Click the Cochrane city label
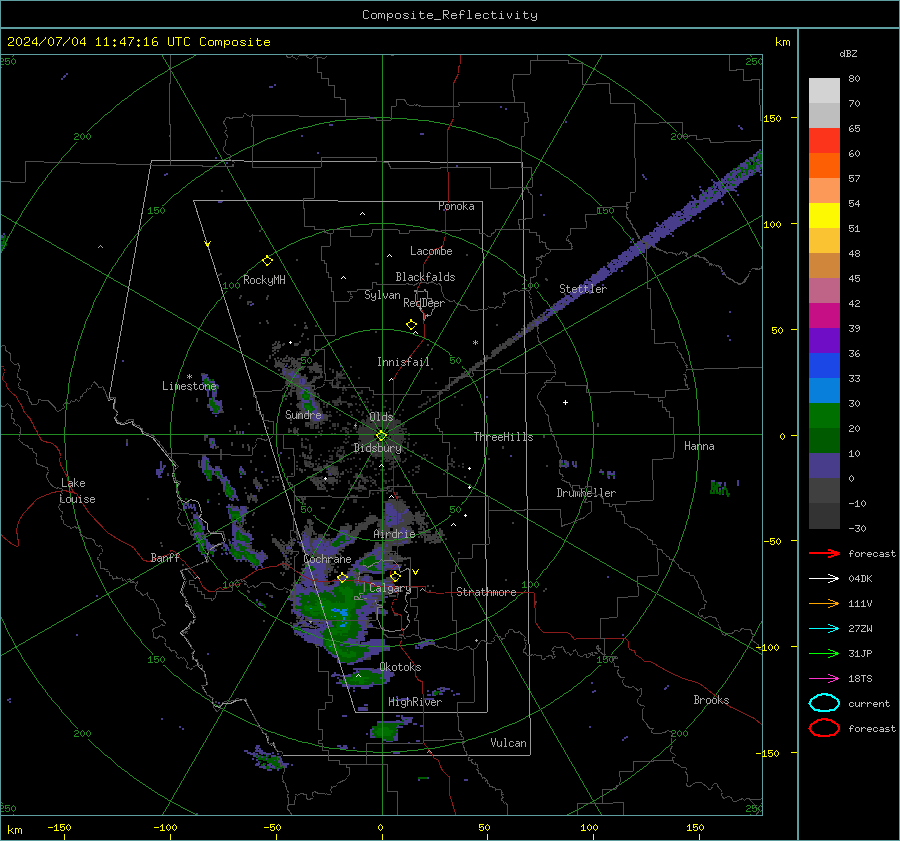The image size is (900, 841). [x=327, y=559]
